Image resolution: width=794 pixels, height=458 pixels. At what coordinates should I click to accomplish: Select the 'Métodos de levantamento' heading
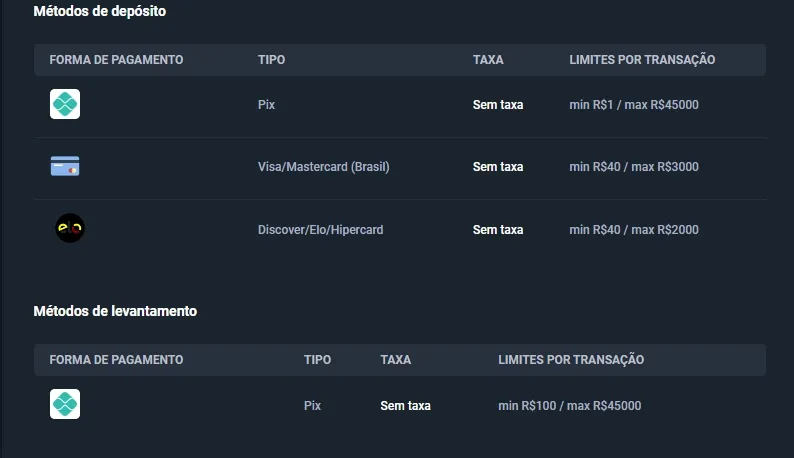coord(115,311)
